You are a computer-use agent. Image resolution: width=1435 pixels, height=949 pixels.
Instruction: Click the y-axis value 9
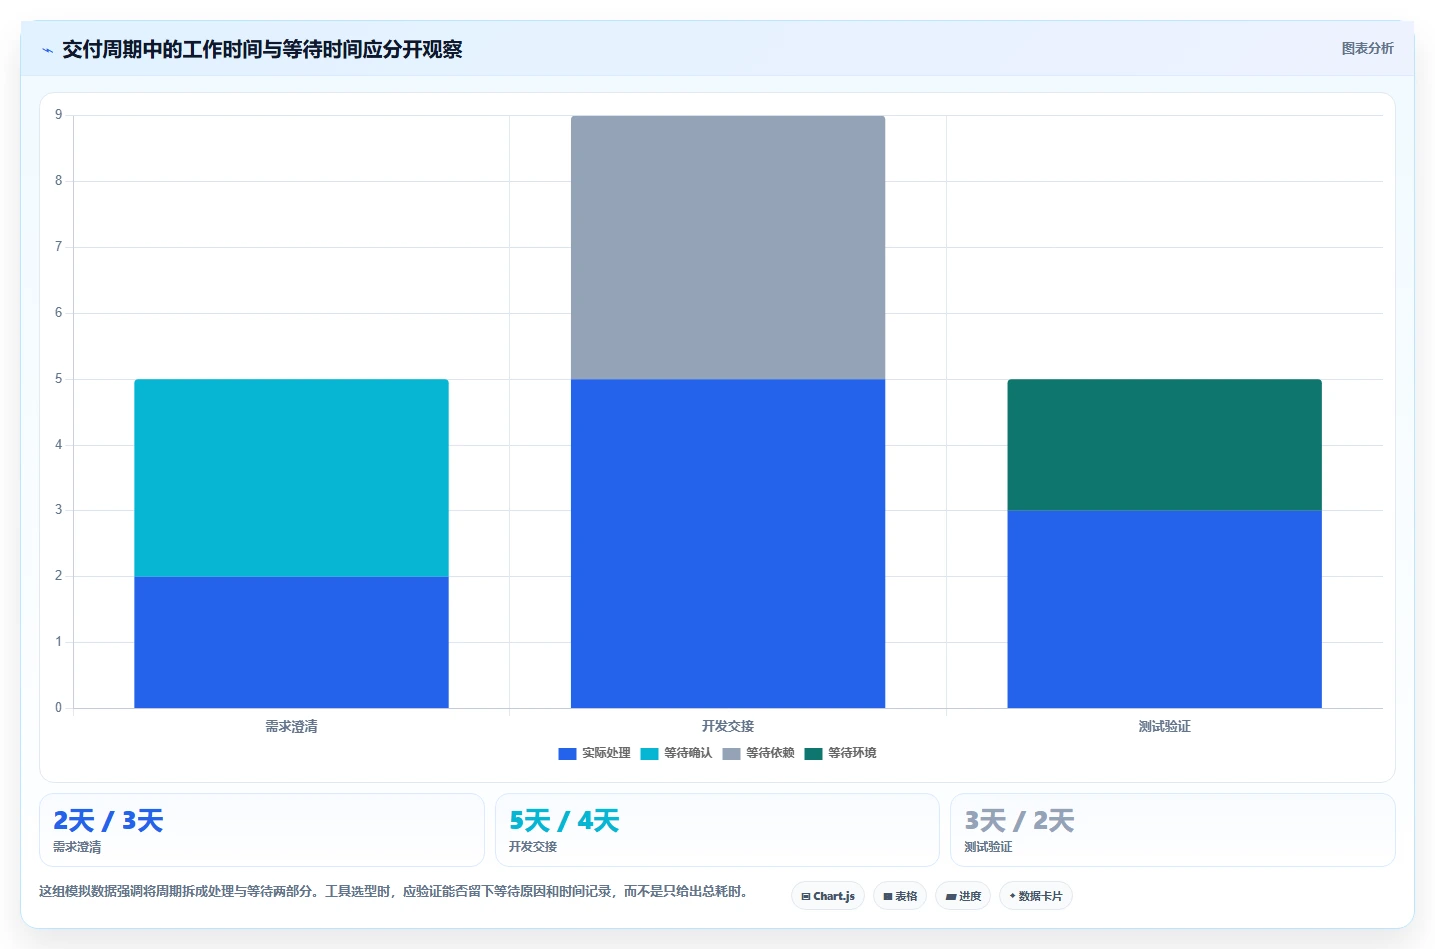tap(58, 115)
